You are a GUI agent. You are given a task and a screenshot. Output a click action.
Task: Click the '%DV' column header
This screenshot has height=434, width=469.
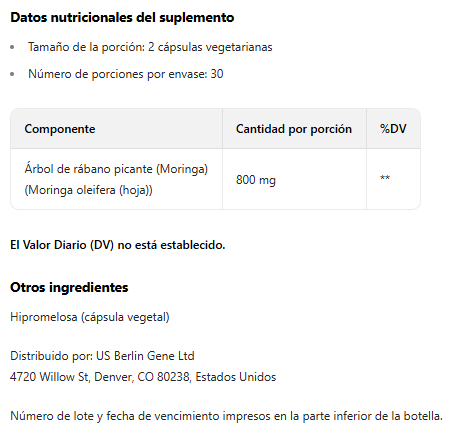[x=393, y=129]
